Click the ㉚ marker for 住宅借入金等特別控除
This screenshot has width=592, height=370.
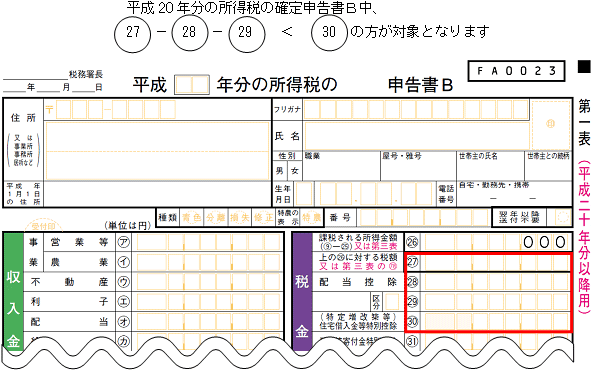(x=412, y=322)
